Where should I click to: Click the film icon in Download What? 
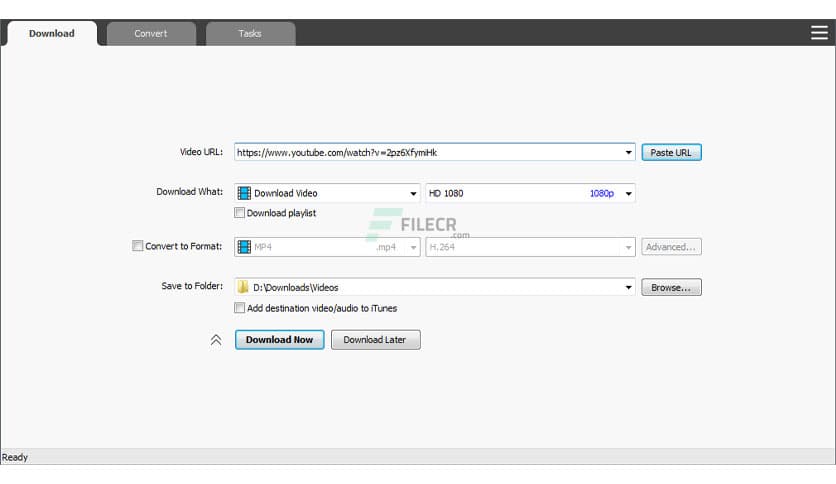244,193
